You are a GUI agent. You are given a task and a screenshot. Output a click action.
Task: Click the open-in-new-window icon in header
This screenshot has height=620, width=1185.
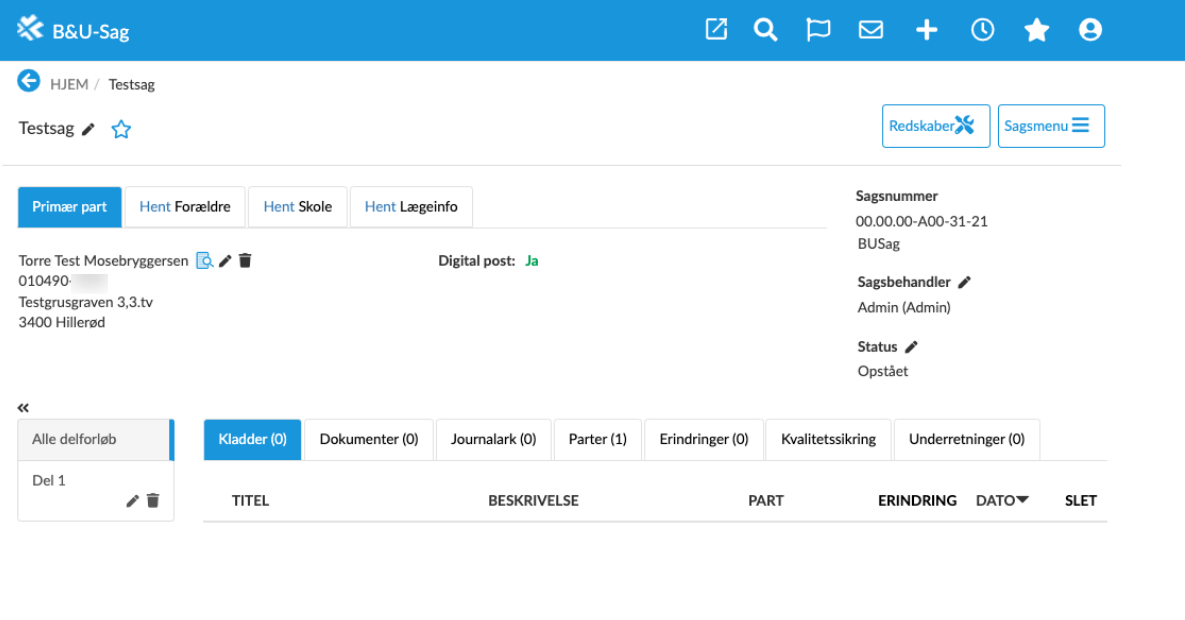716,30
